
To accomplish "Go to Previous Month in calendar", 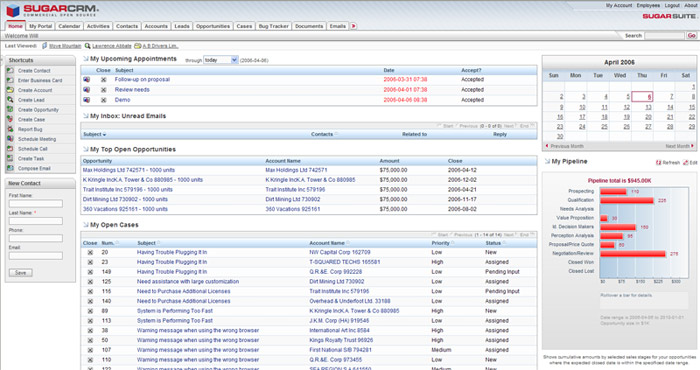I will coord(564,146).
